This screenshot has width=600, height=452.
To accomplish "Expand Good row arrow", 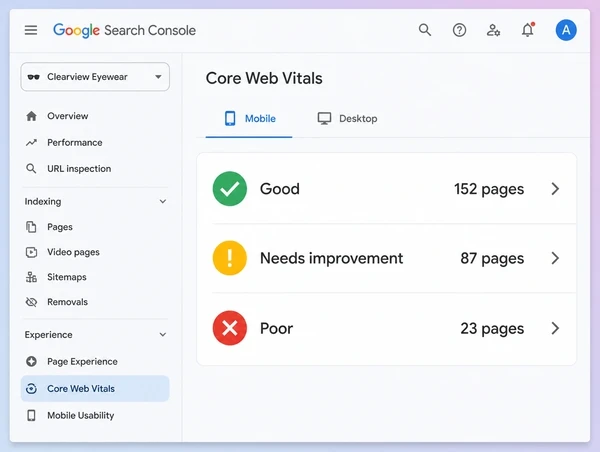I will pos(555,189).
